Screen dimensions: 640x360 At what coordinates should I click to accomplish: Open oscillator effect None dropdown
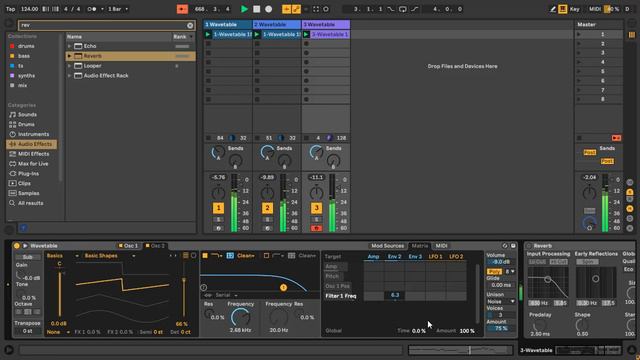[x=58, y=332]
